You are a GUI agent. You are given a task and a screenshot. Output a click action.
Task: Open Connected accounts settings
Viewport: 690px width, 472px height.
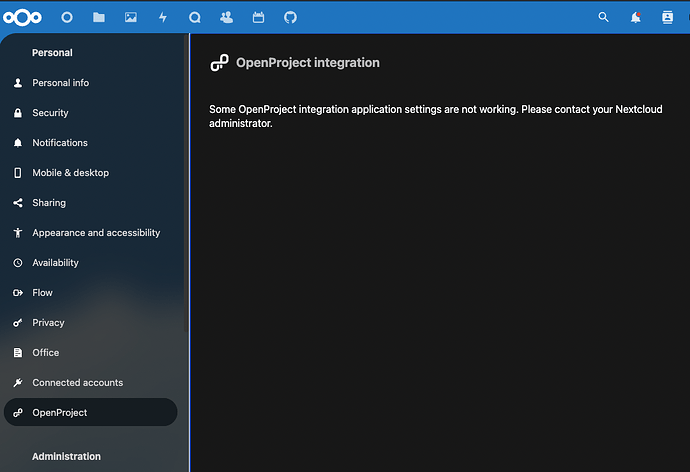(x=91, y=383)
